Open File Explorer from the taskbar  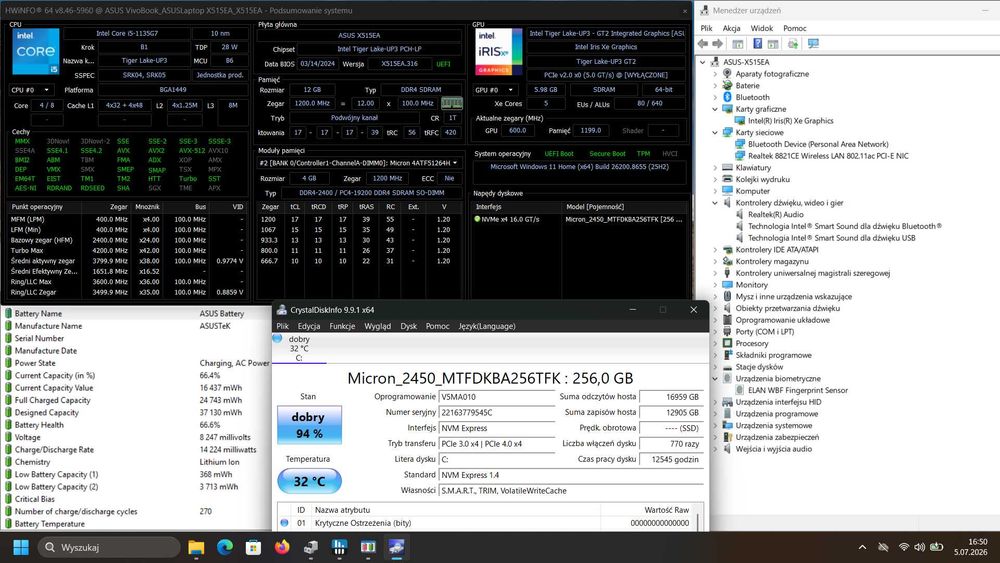pos(196,547)
